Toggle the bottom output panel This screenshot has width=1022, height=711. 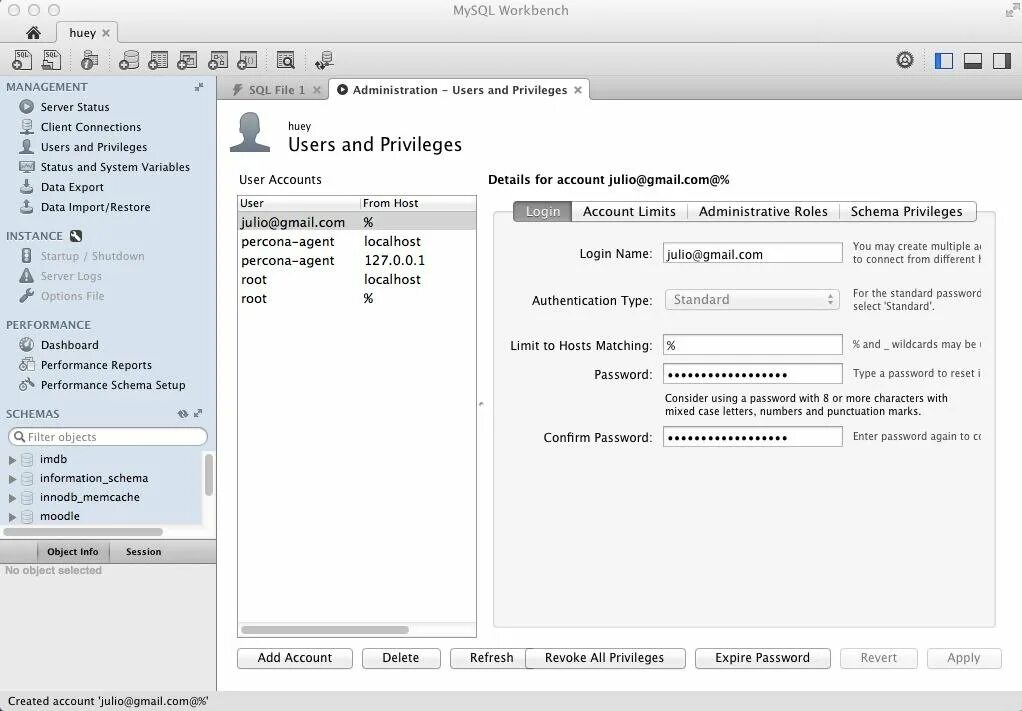(972, 61)
